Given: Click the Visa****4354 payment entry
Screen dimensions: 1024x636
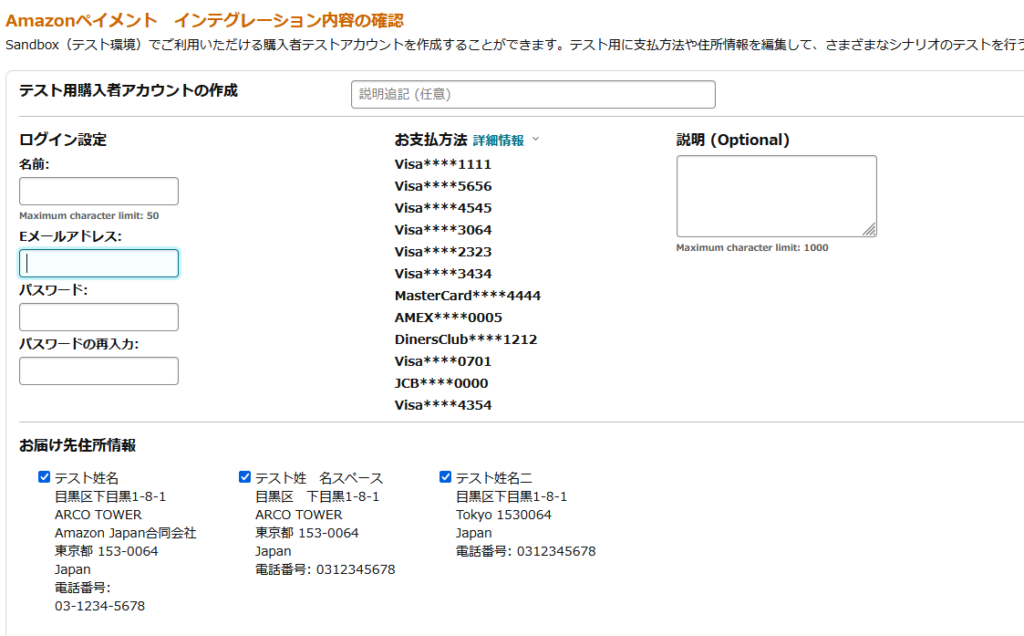Looking at the screenshot, I should 443,405.
